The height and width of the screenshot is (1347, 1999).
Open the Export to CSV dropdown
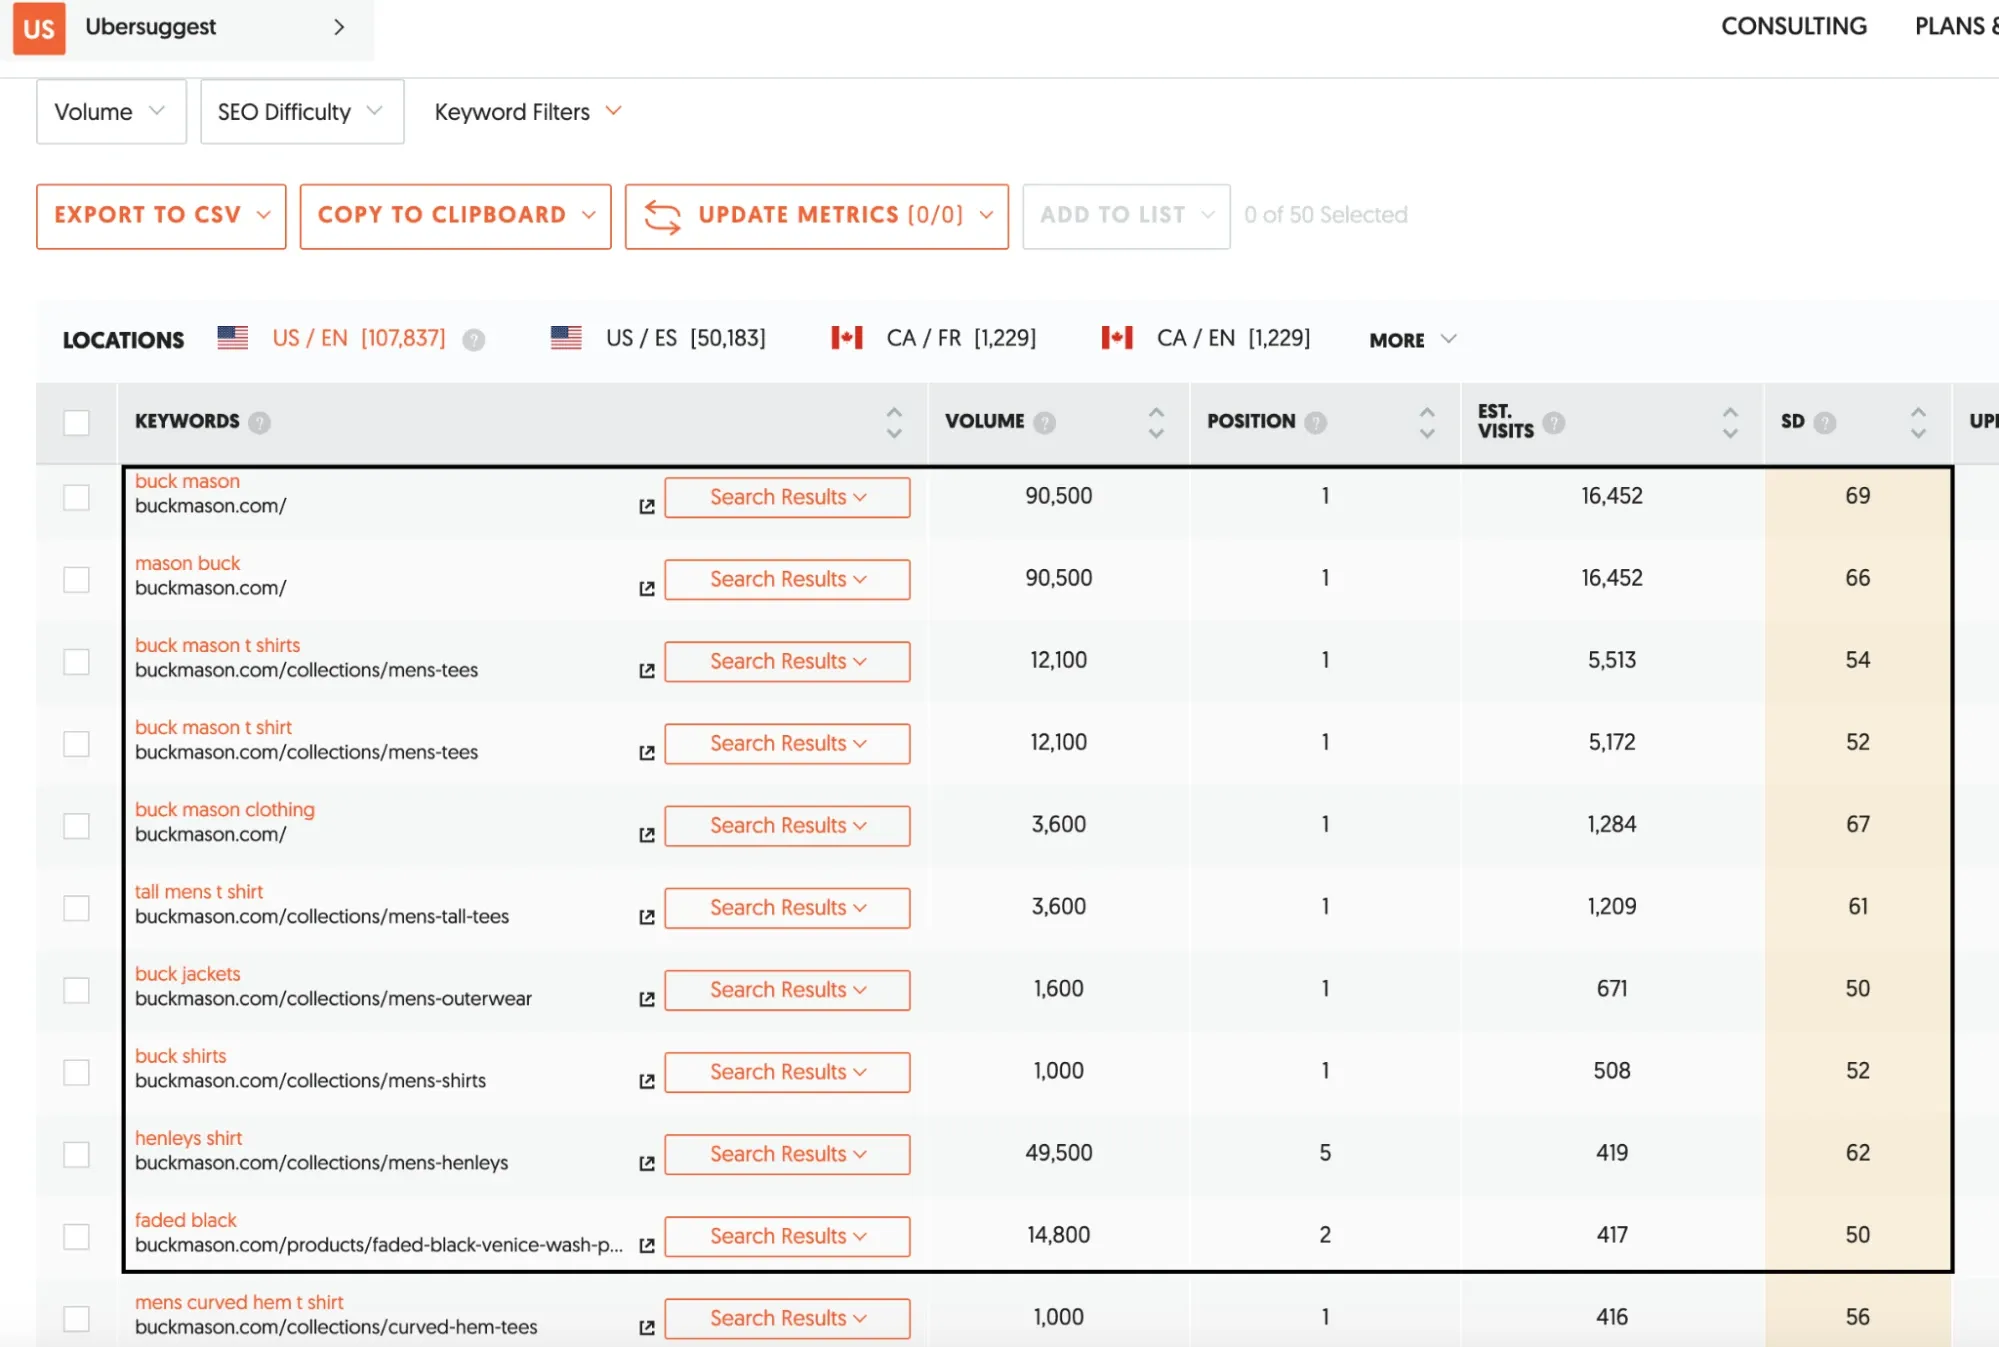coord(161,216)
